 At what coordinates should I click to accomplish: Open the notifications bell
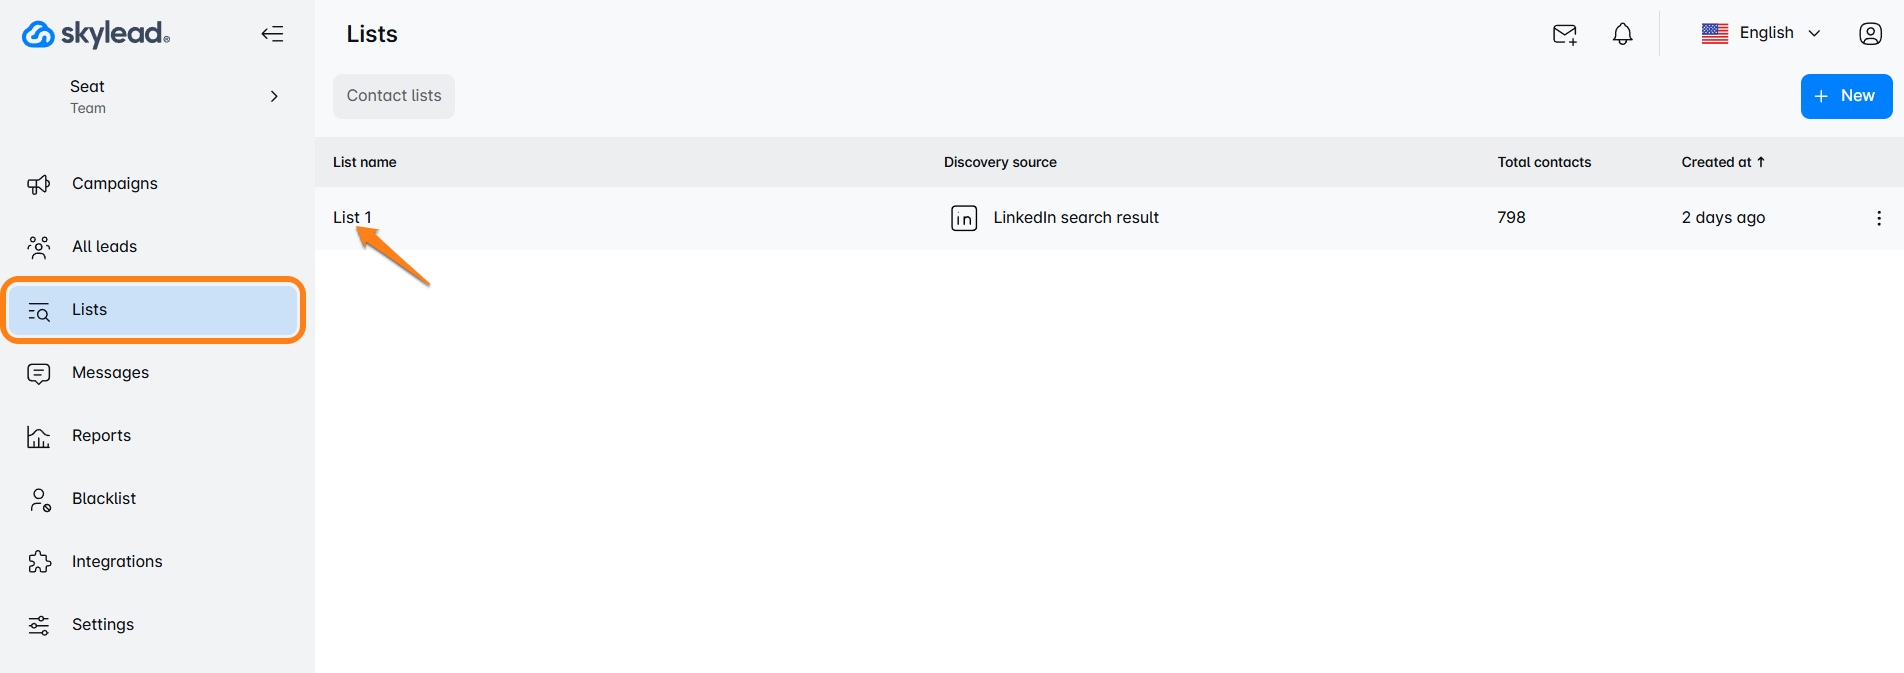(x=1622, y=34)
